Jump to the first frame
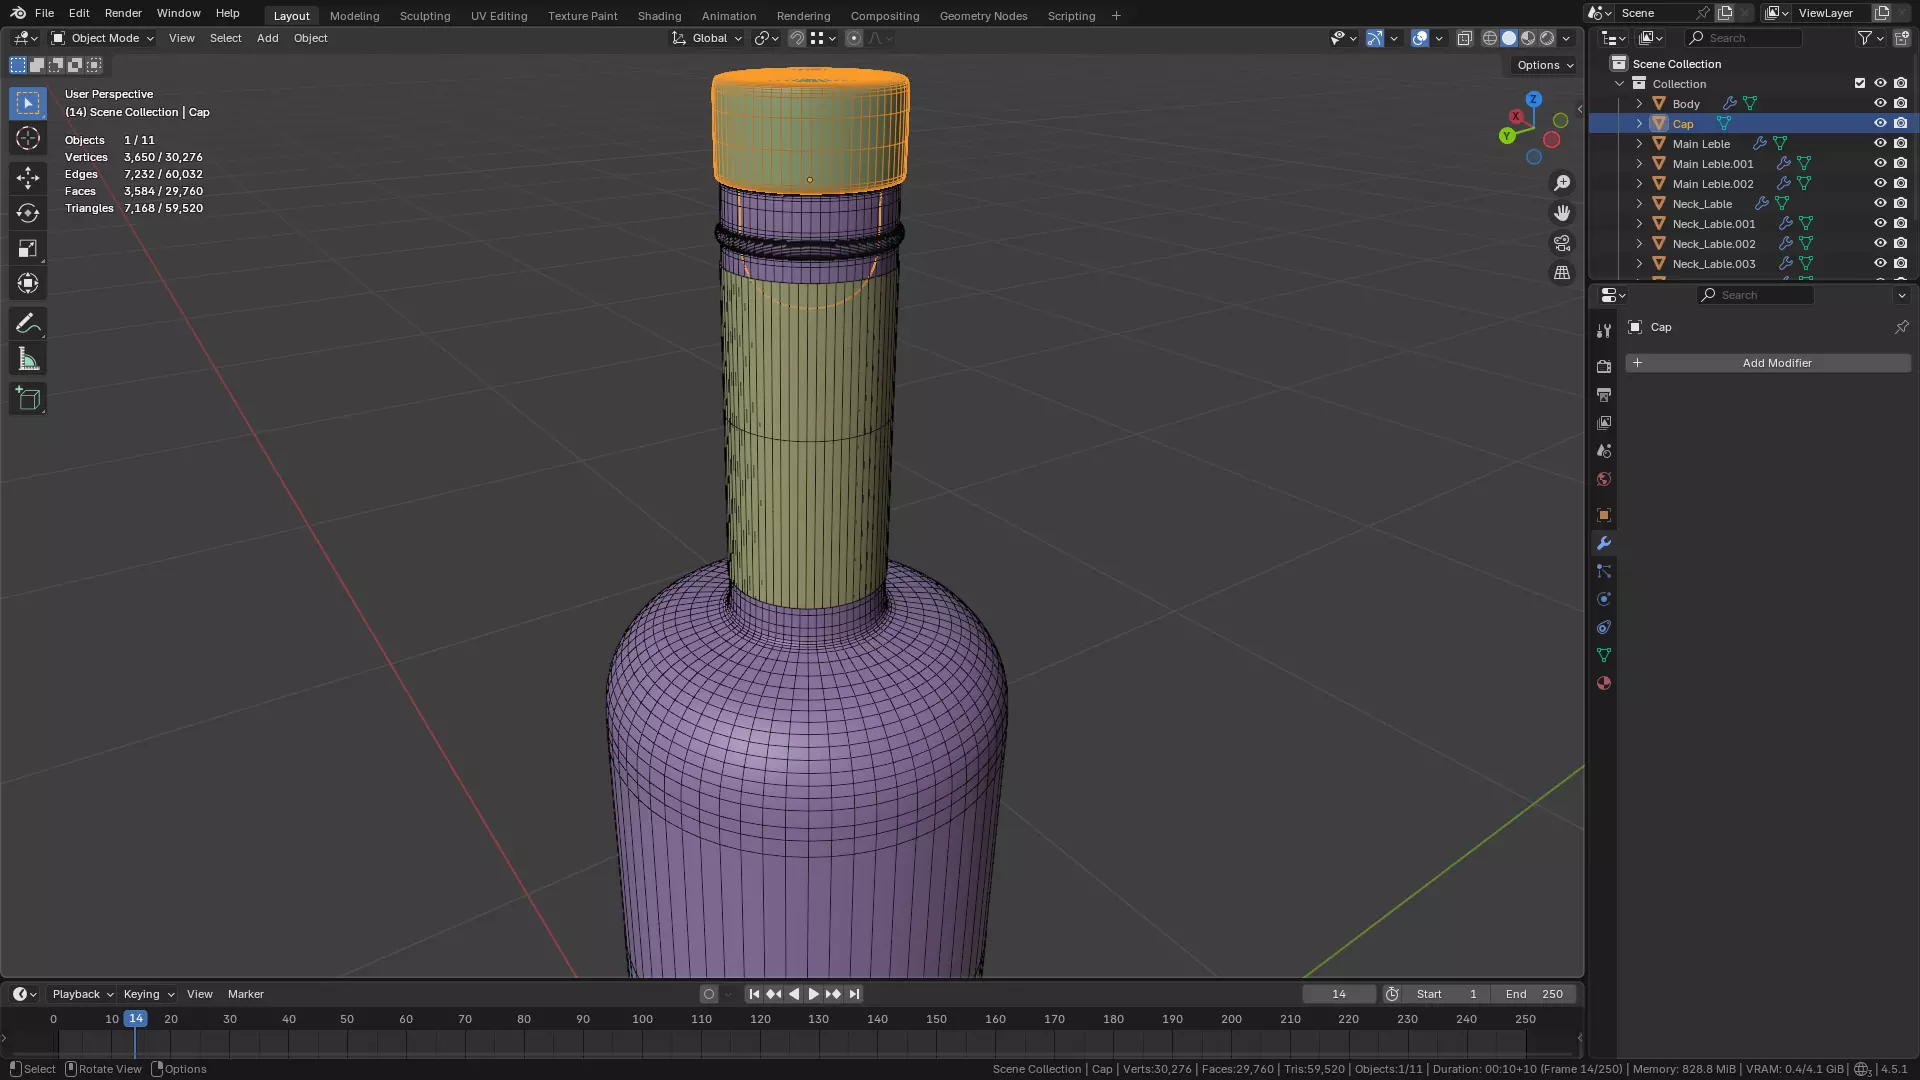Image resolution: width=1920 pixels, height=1080 pixels. [x=754, y=994]
